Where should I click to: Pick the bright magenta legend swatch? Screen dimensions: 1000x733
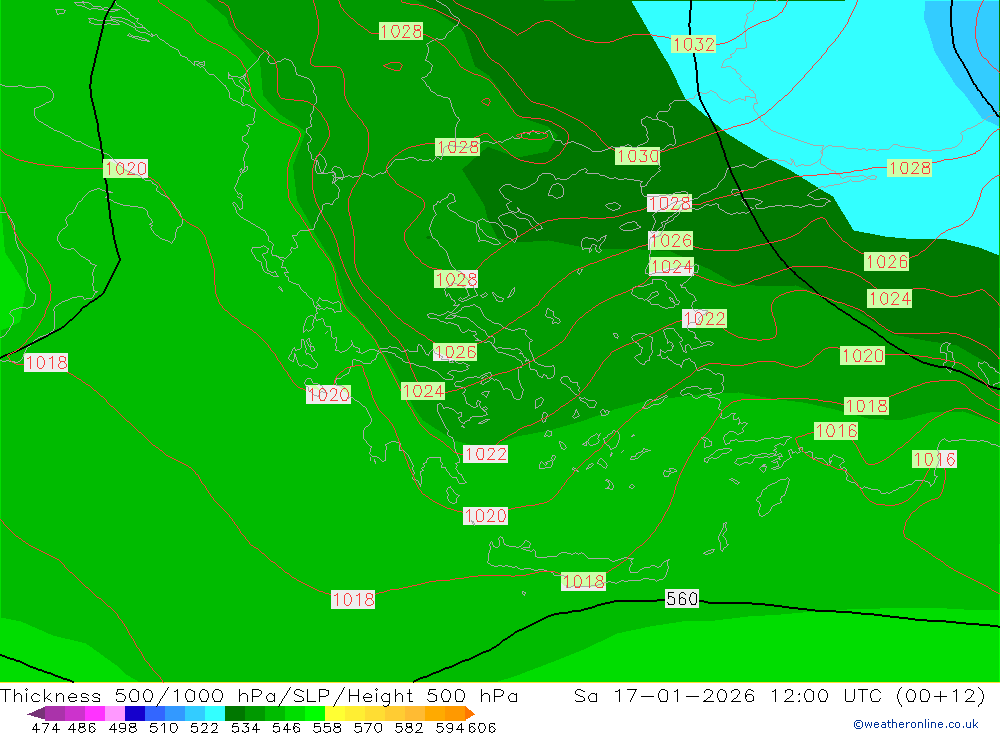(x=94, y=713)
